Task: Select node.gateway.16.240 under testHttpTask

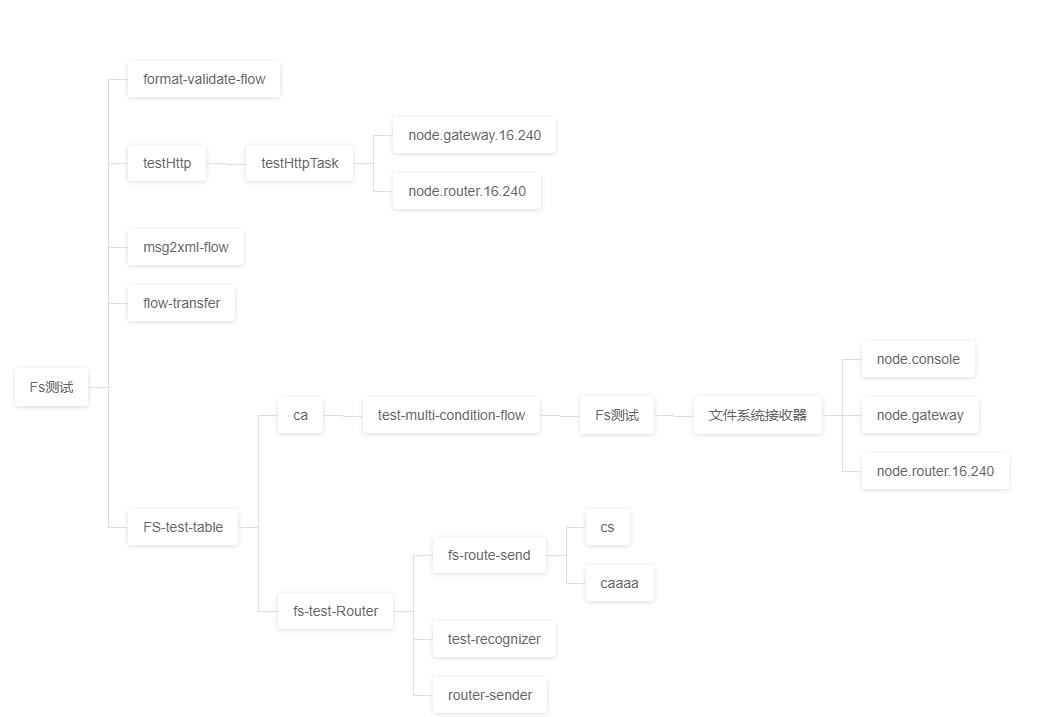Action: tap(474, 135)
